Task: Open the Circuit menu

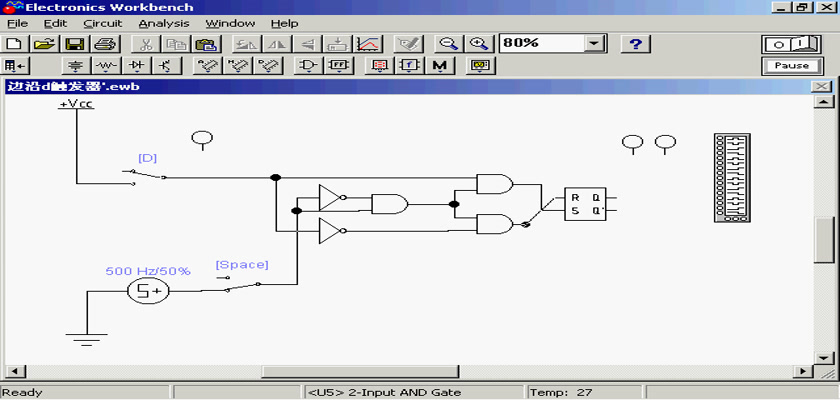Action: [x=103, y=24]
